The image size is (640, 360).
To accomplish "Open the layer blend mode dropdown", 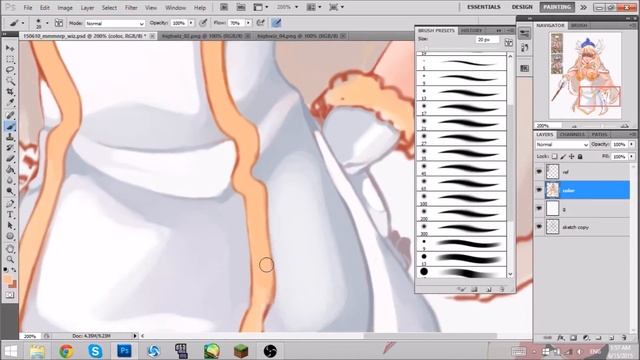I will coord(562,145).
